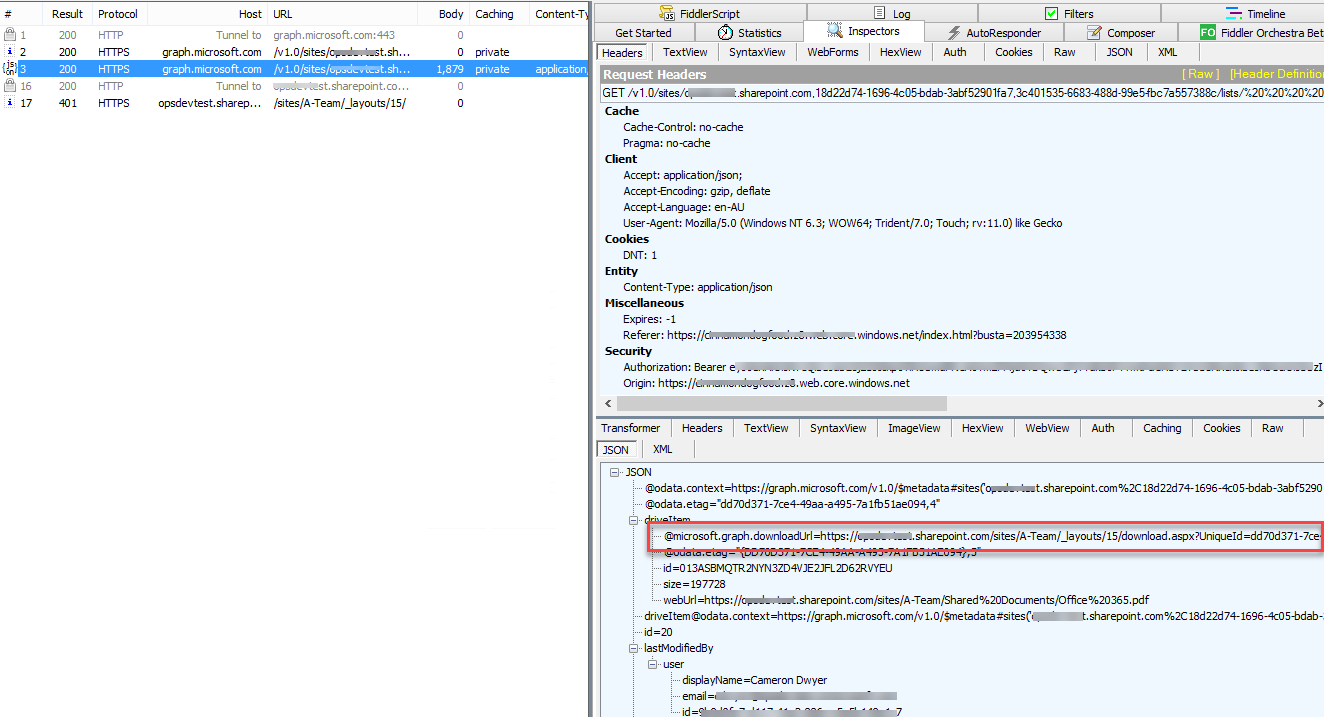Image resolution: width=1324 pixels, height=717 pixels.
Task: Click the lock icon of session 16
Action: tap(9, 86)
